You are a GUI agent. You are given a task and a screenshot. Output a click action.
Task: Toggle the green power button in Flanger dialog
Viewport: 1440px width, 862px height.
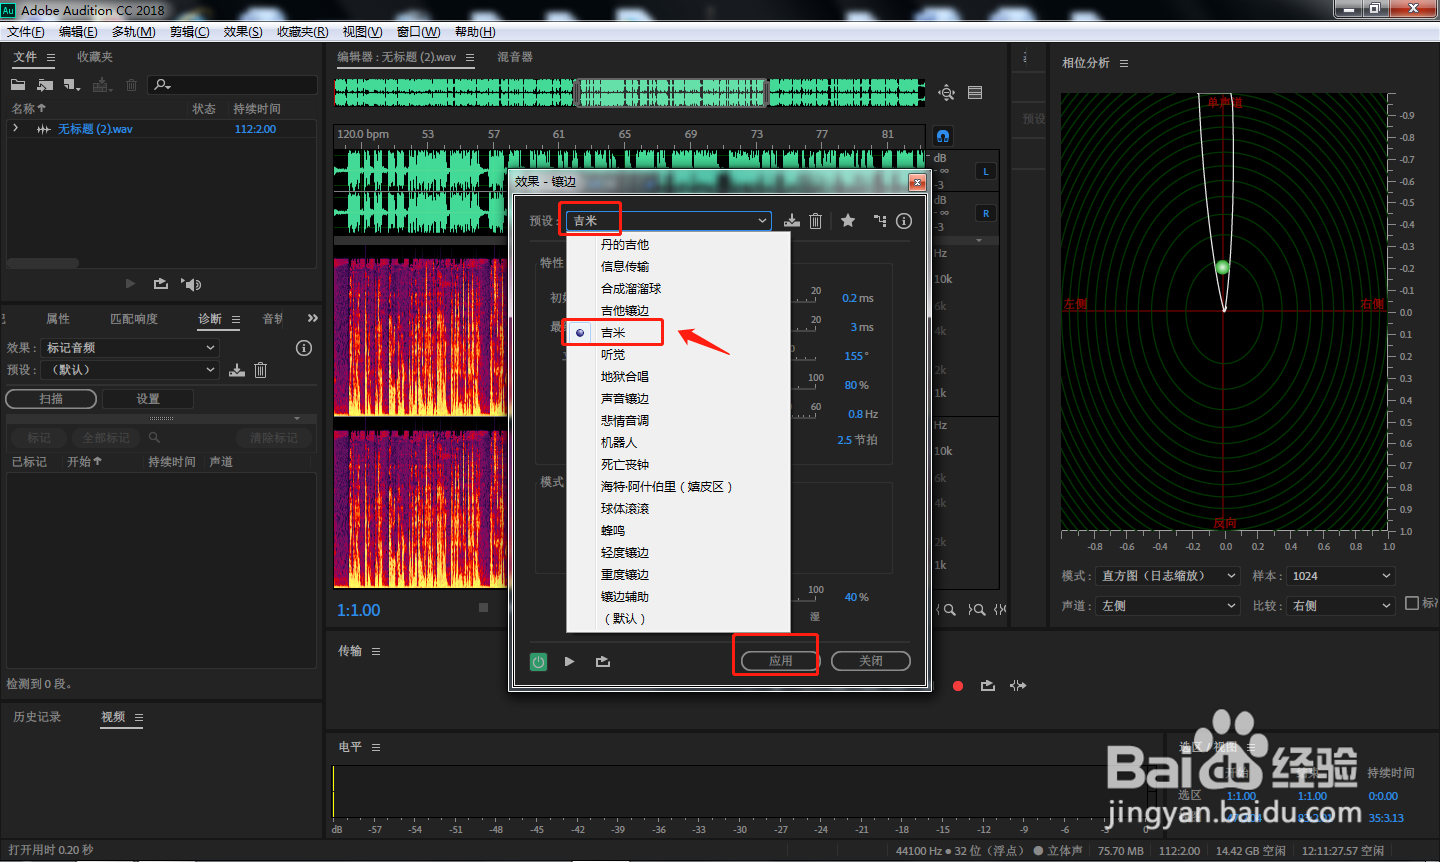538,661
